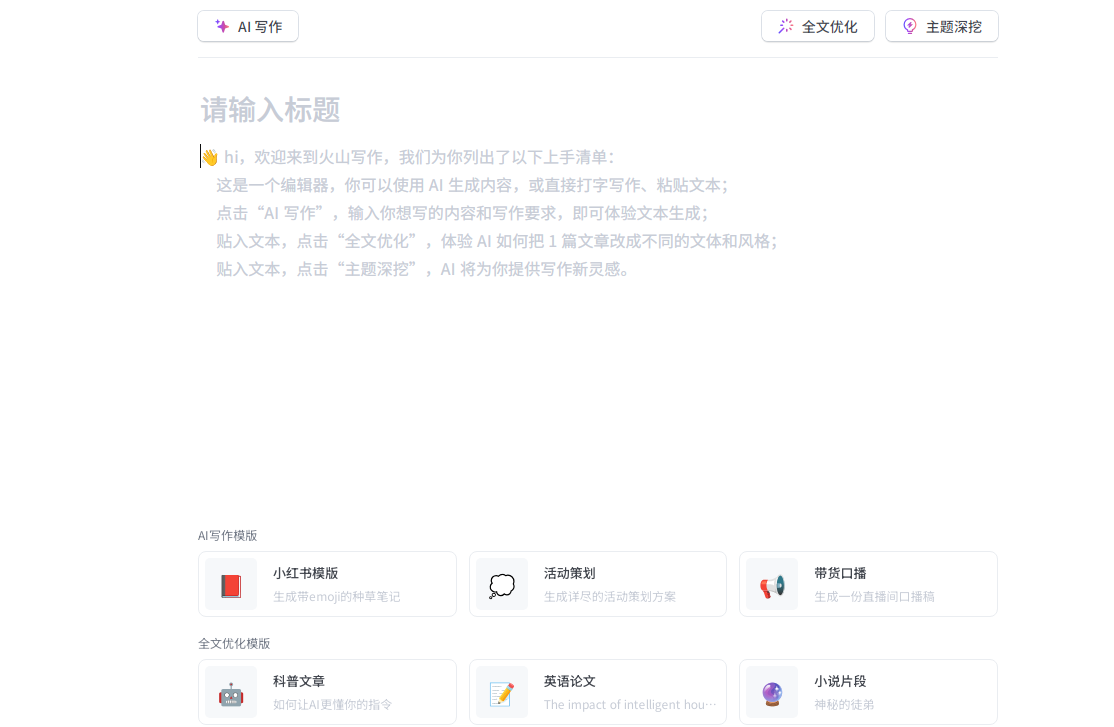Open the 英语论文 optimization template

[597, 692]
